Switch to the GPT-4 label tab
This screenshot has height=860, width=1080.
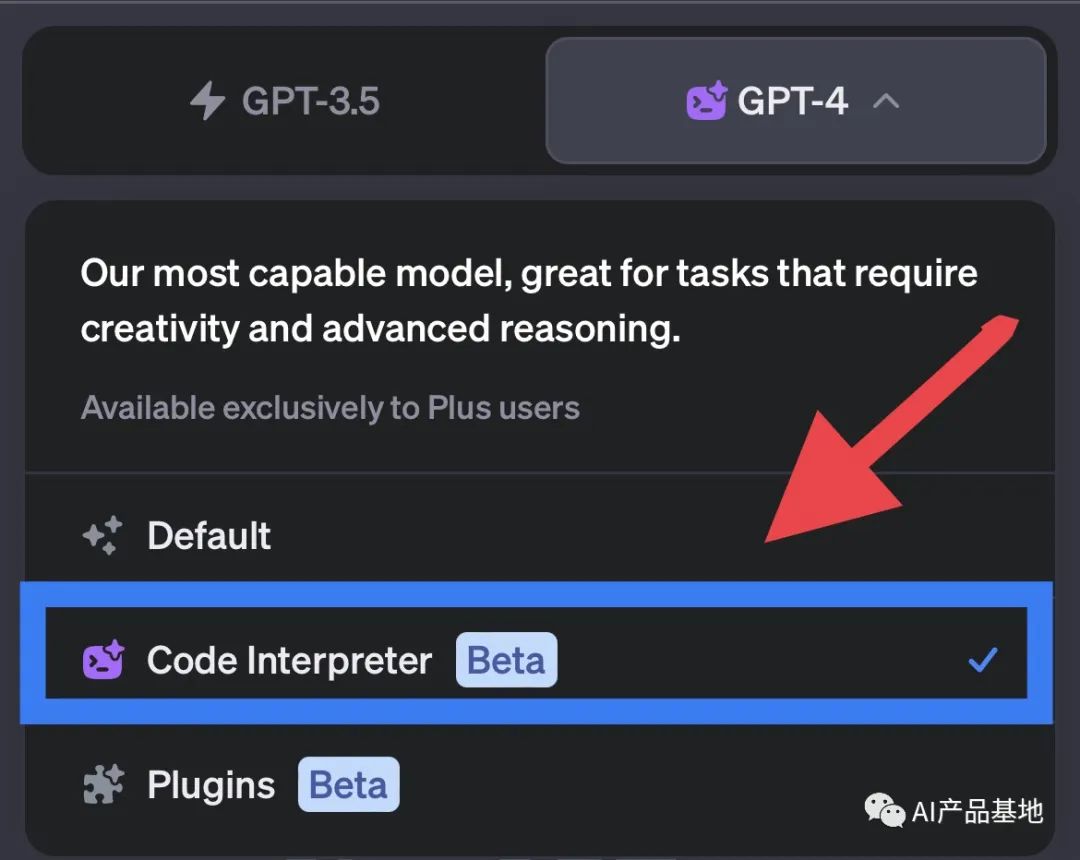[x=793, y=101]
